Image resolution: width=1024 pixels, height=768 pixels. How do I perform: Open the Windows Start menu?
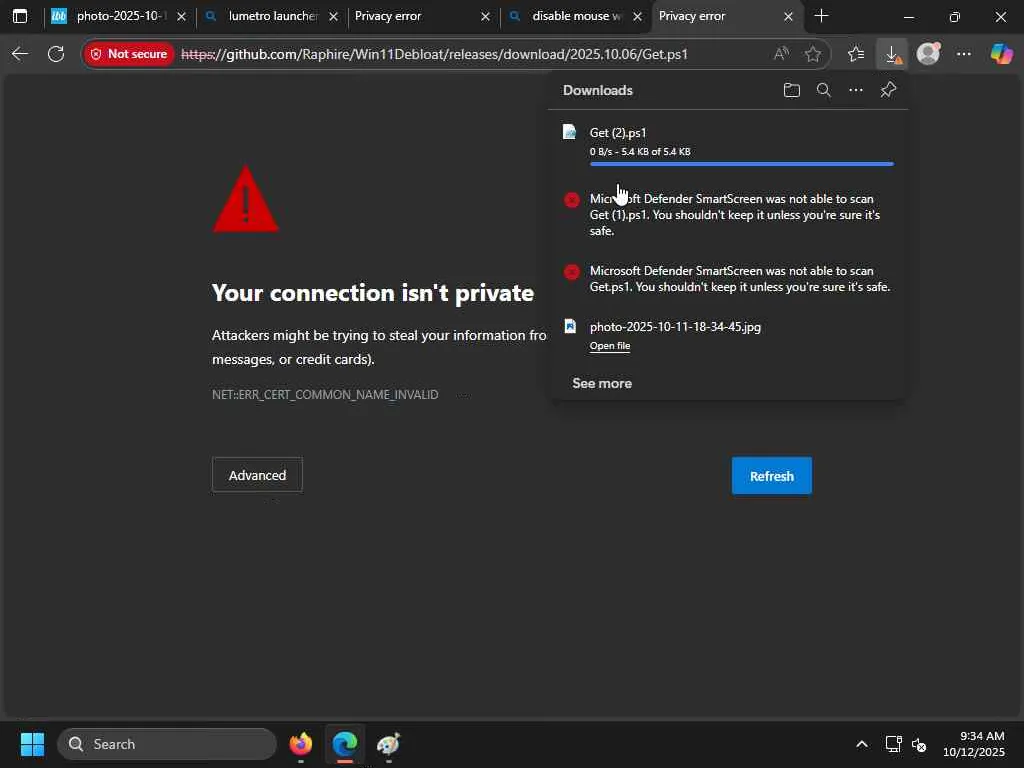click(x=32, y=744)
